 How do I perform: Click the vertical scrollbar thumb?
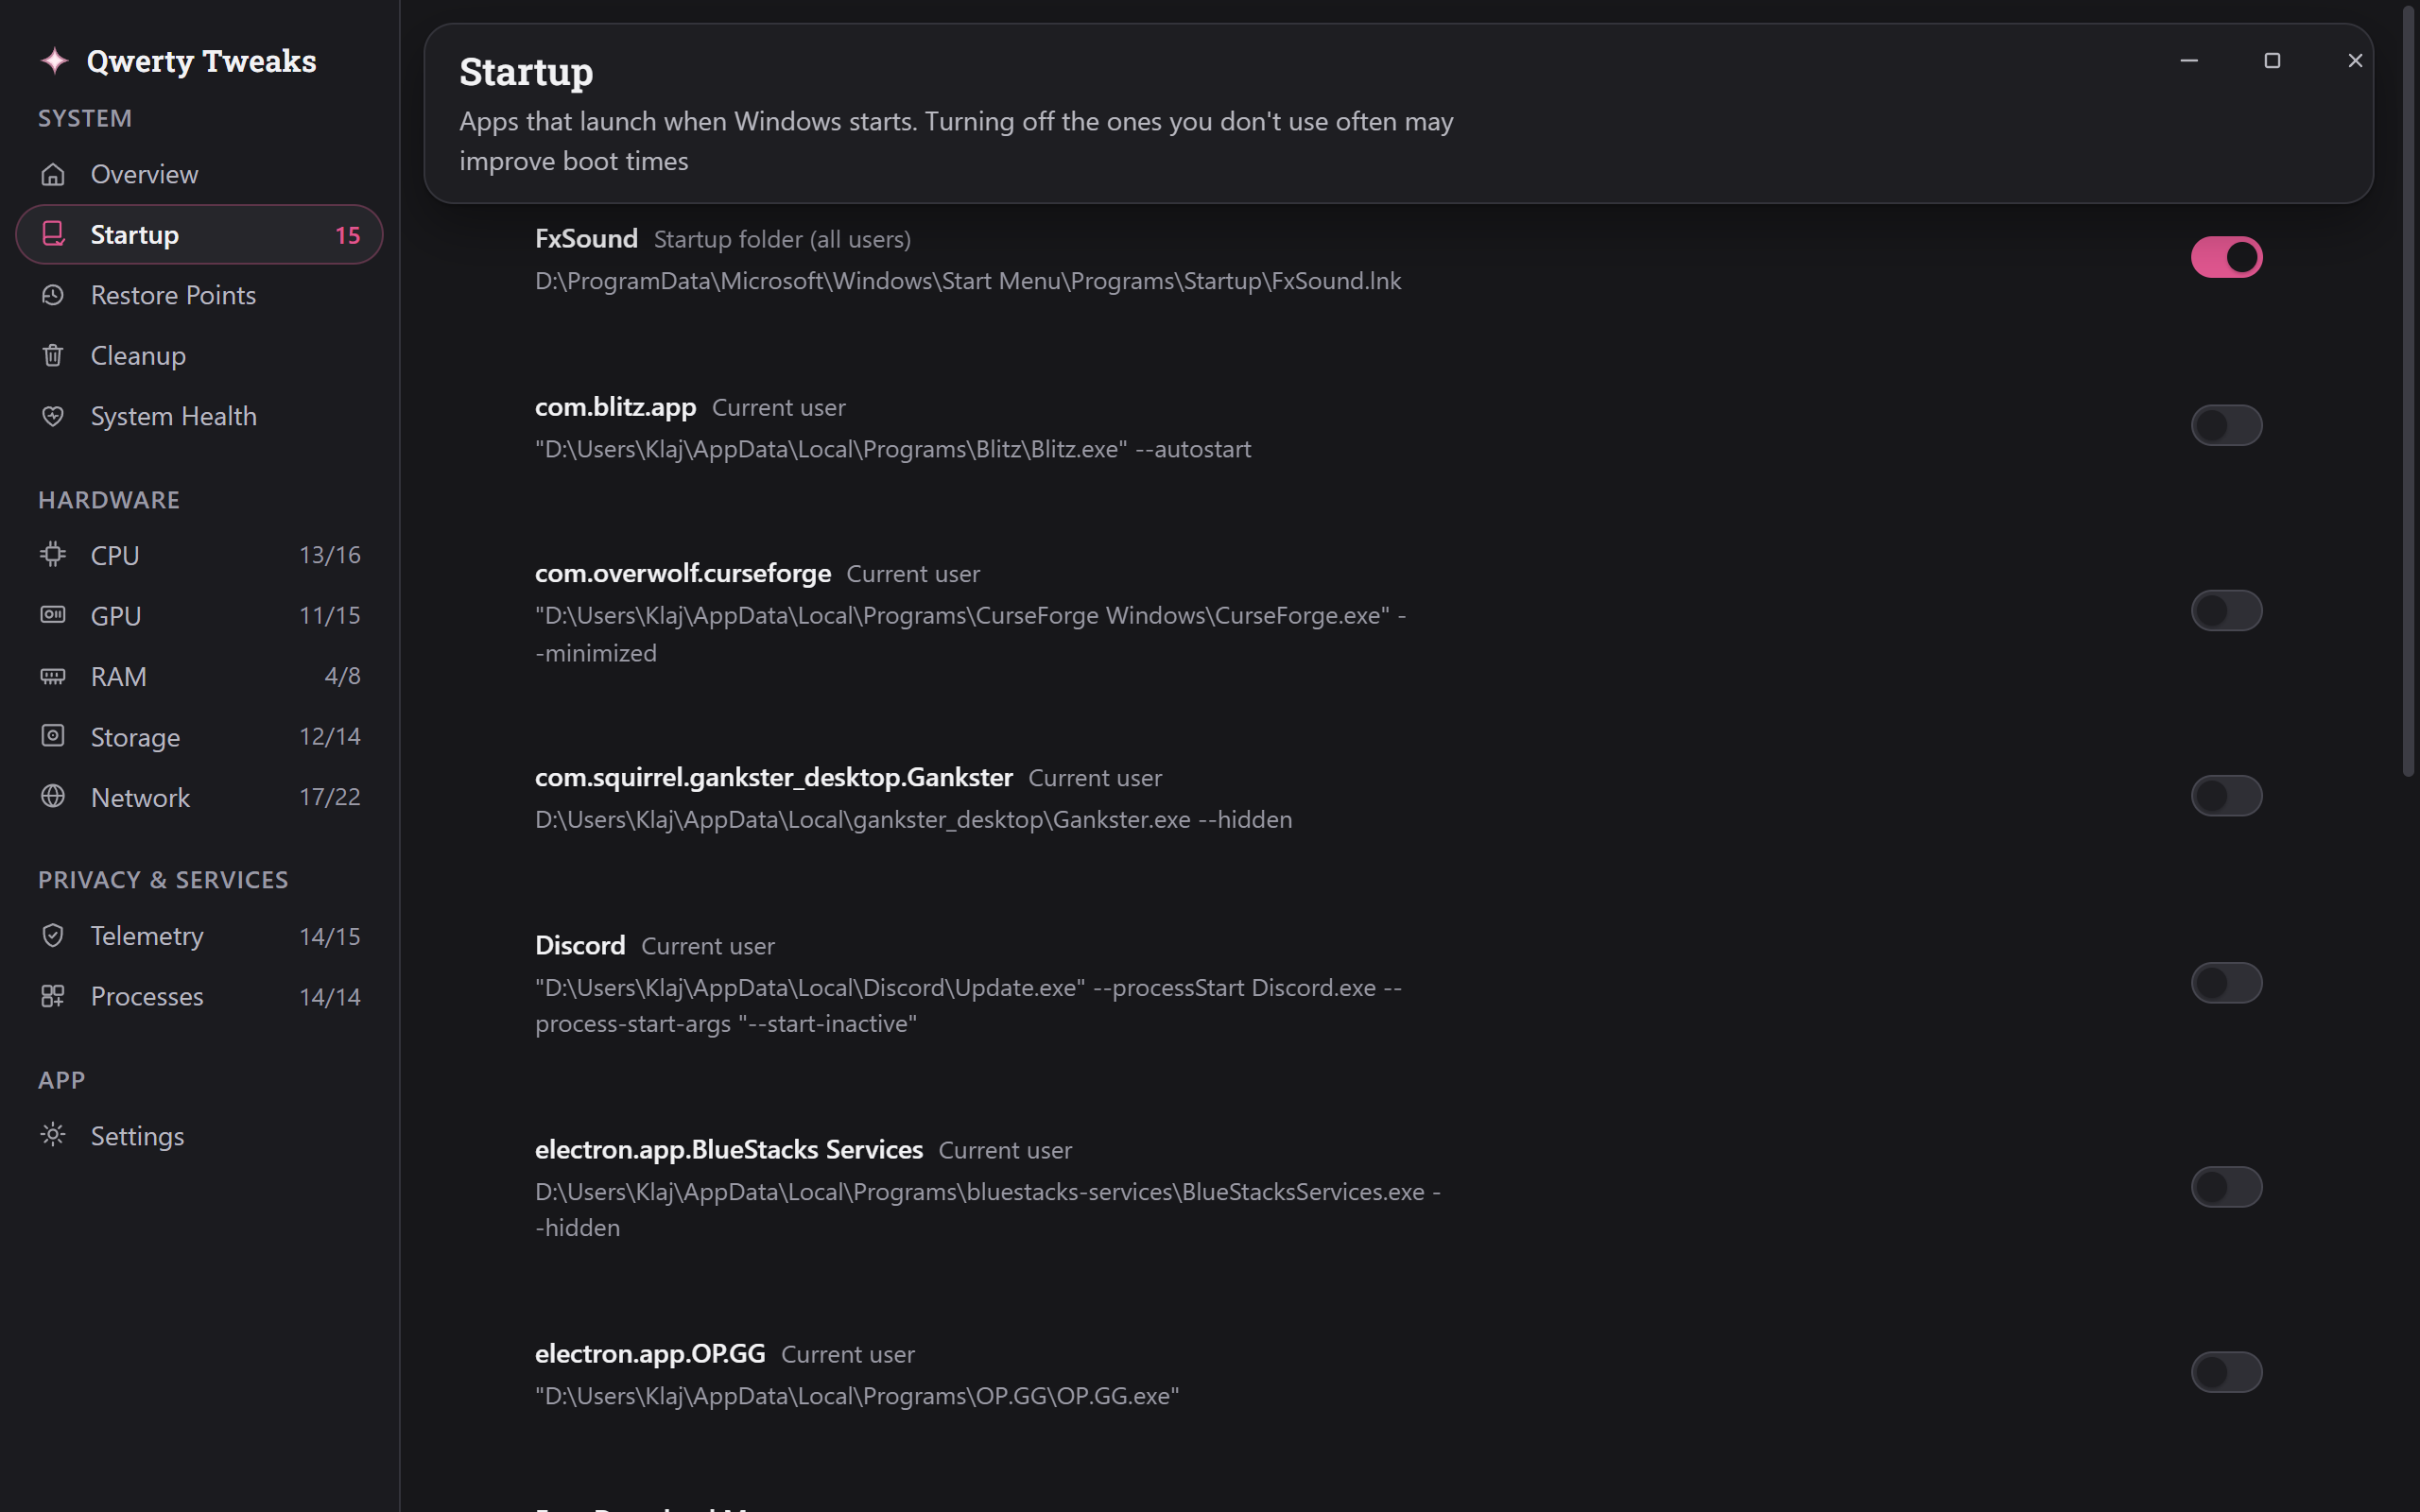[2408, 390]
